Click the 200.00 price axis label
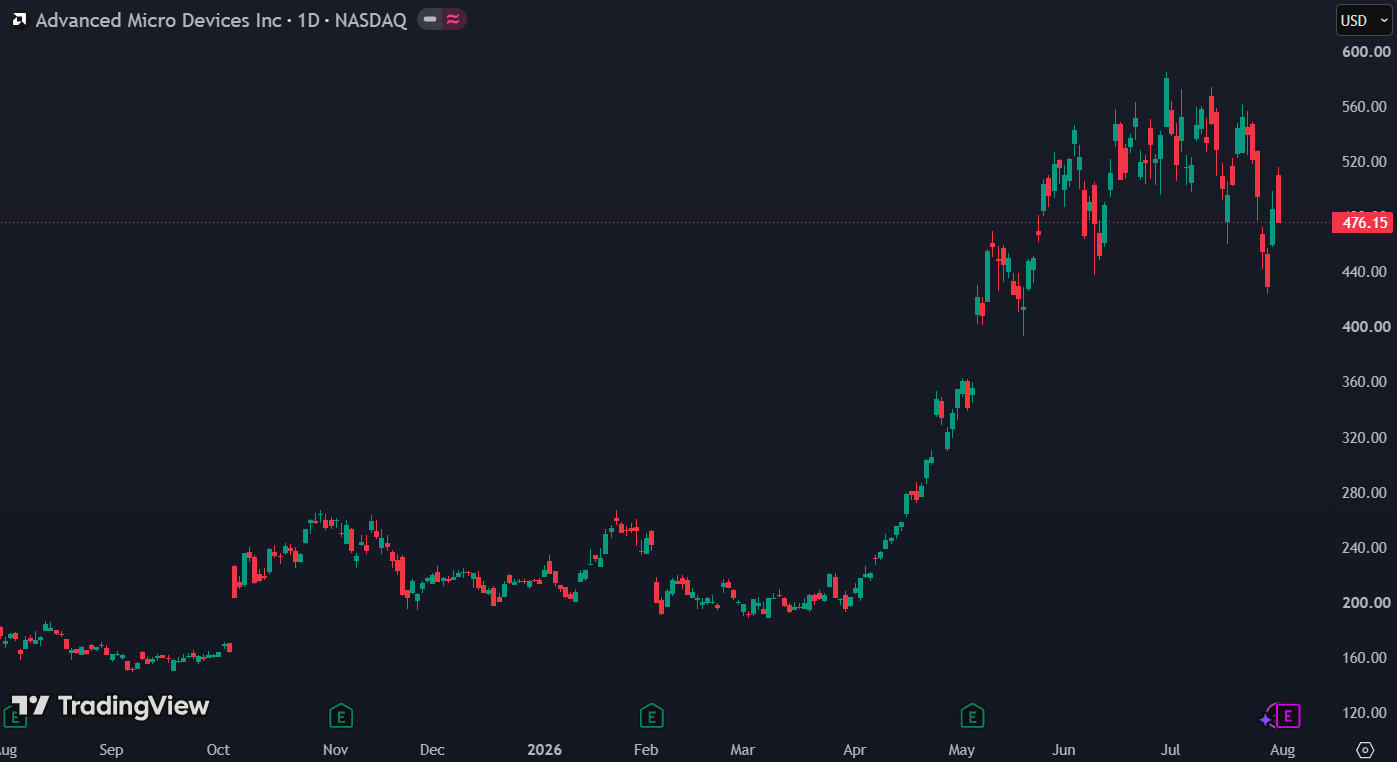Image resolution: width=1397 pixels, height=762 pixels. point(1366,602)
